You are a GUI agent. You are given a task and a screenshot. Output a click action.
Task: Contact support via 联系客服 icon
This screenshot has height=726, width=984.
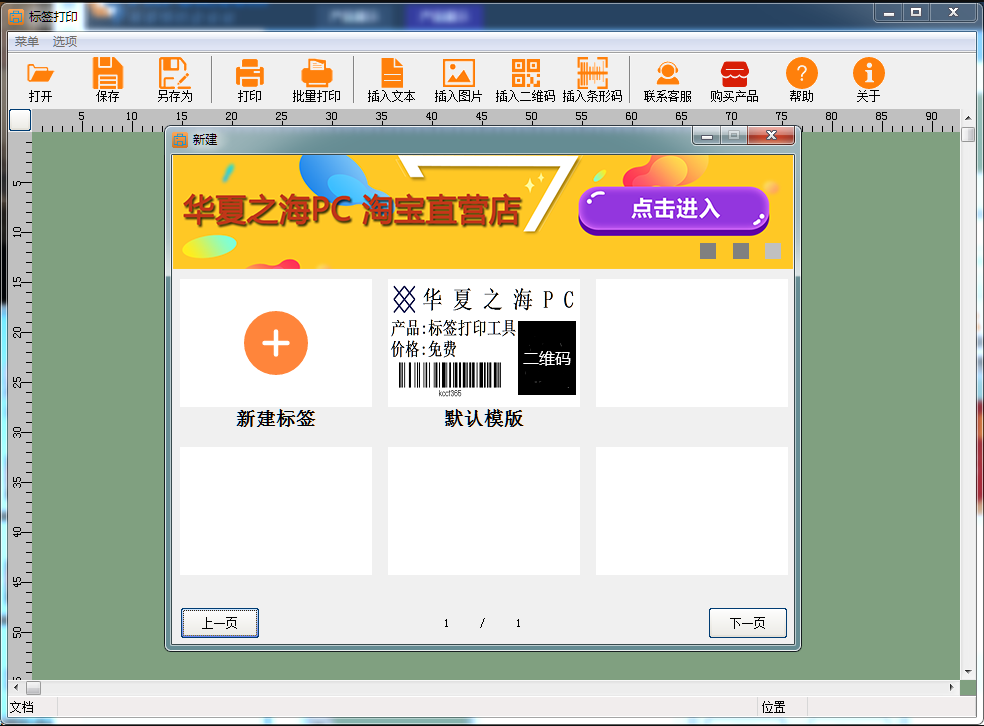click(x=667, y=74)
